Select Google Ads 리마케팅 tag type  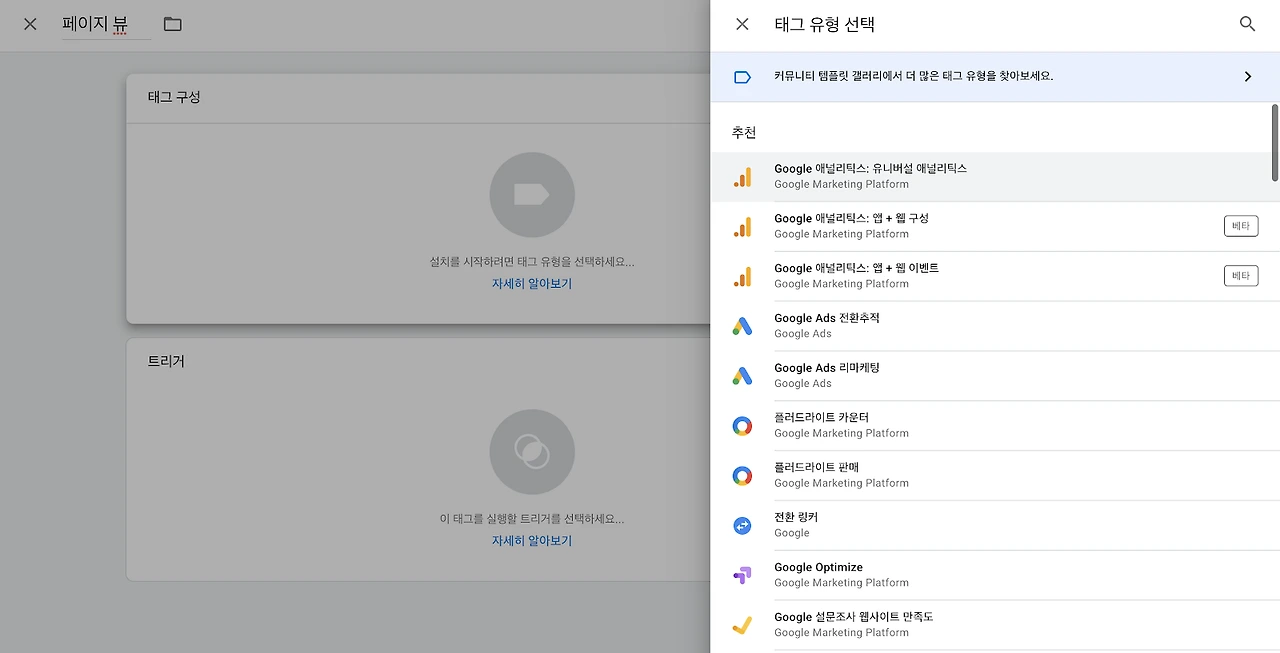coord(995,376)
